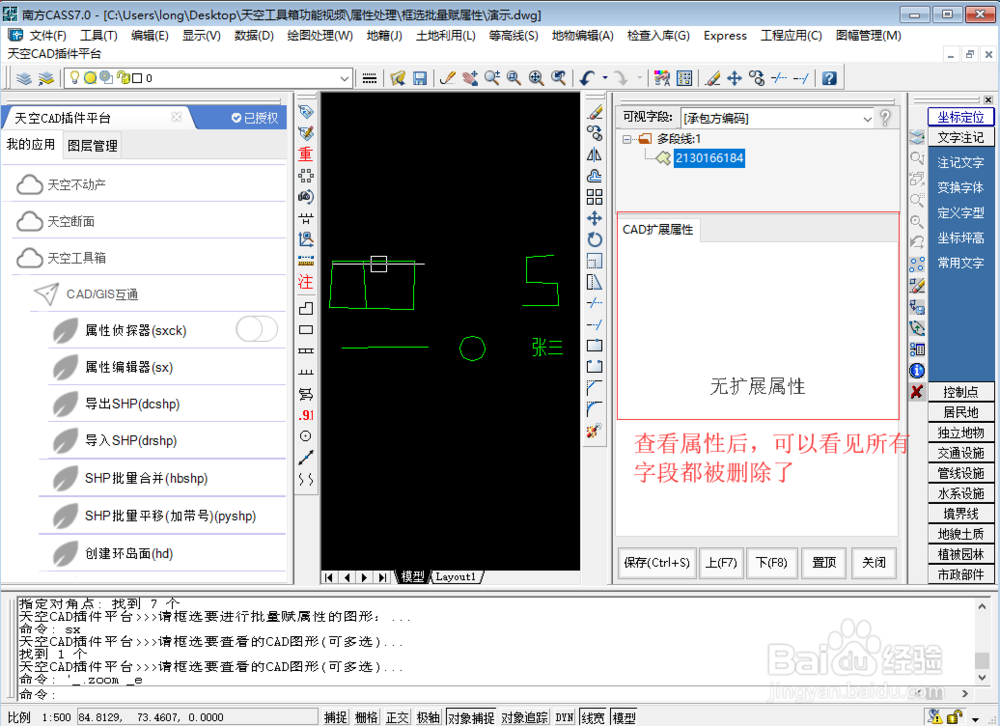1000x726 pixels.
Task: Click the mirror tool in edit toolbar
Action: click(594, 155)
